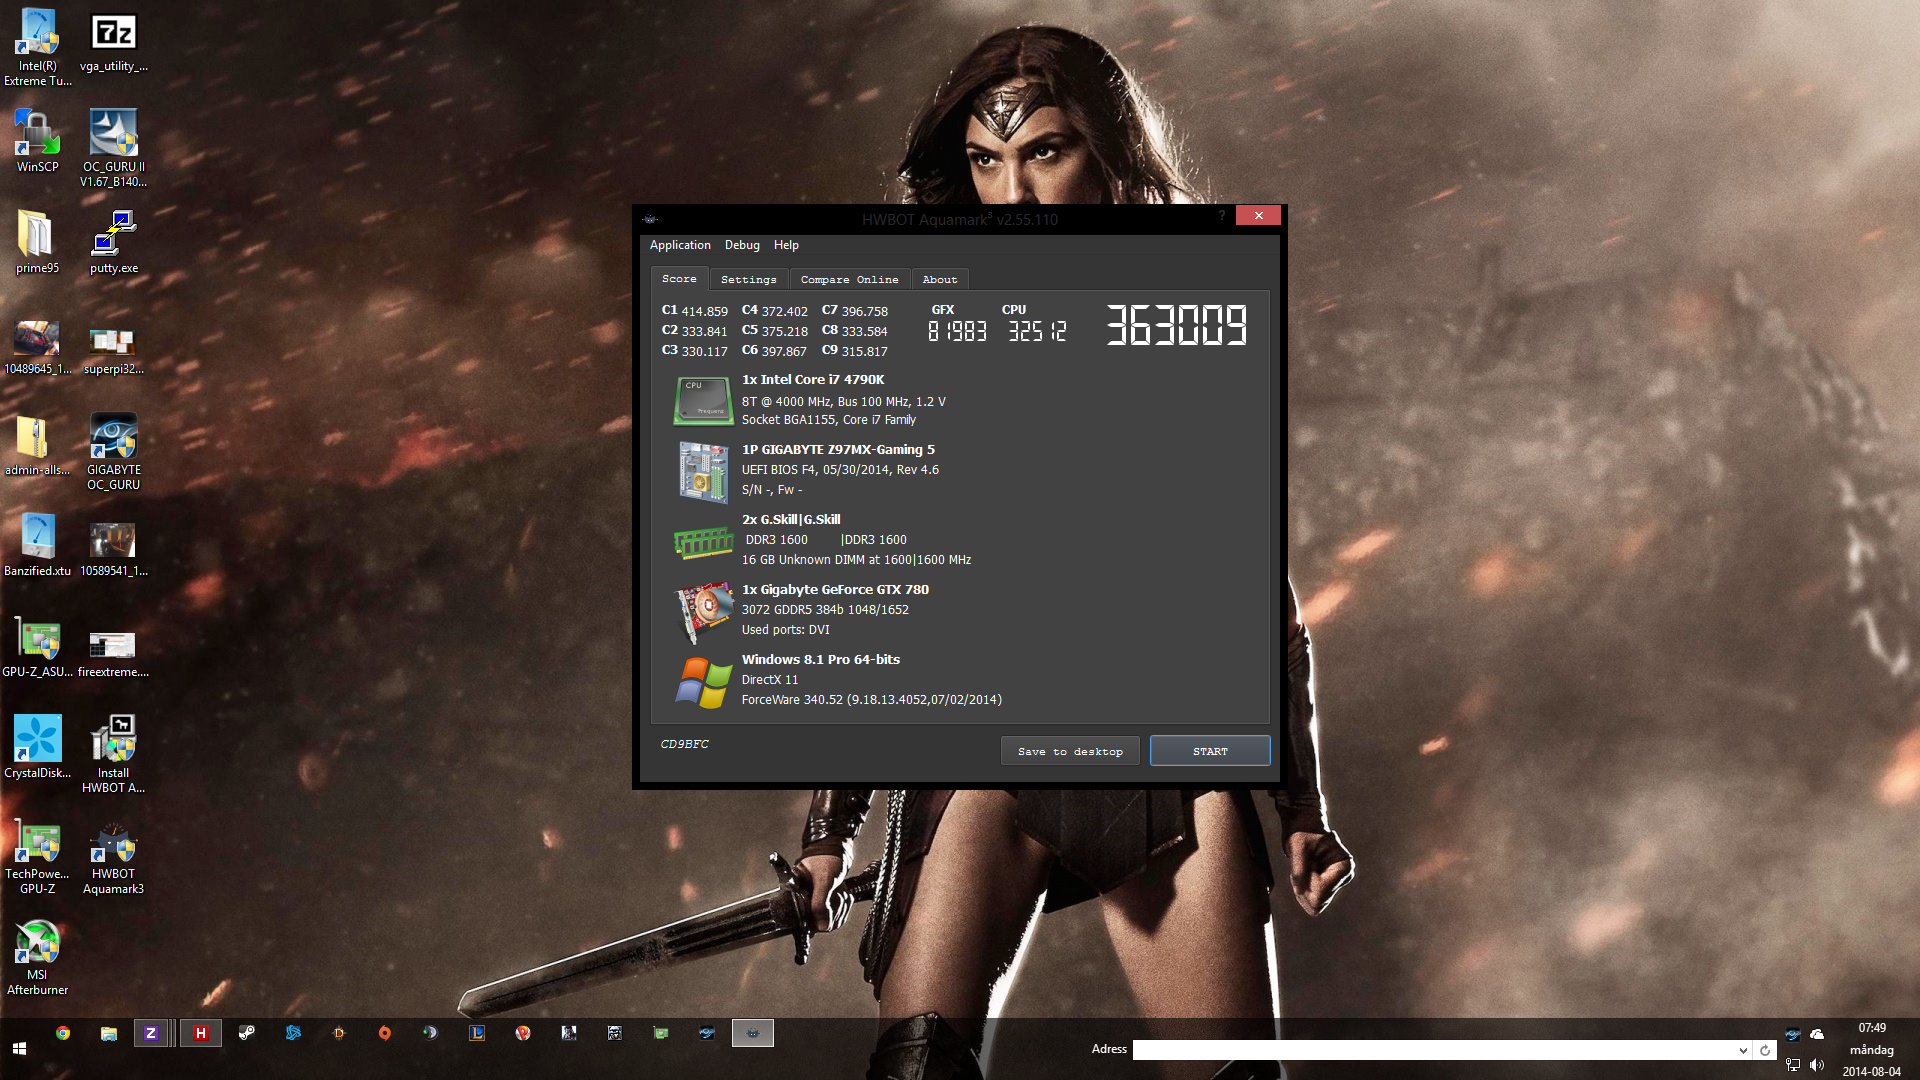Viewport: 1920px width, 1080px height.
Task: Click the CPU chip icon
Action: pos(703,400)
